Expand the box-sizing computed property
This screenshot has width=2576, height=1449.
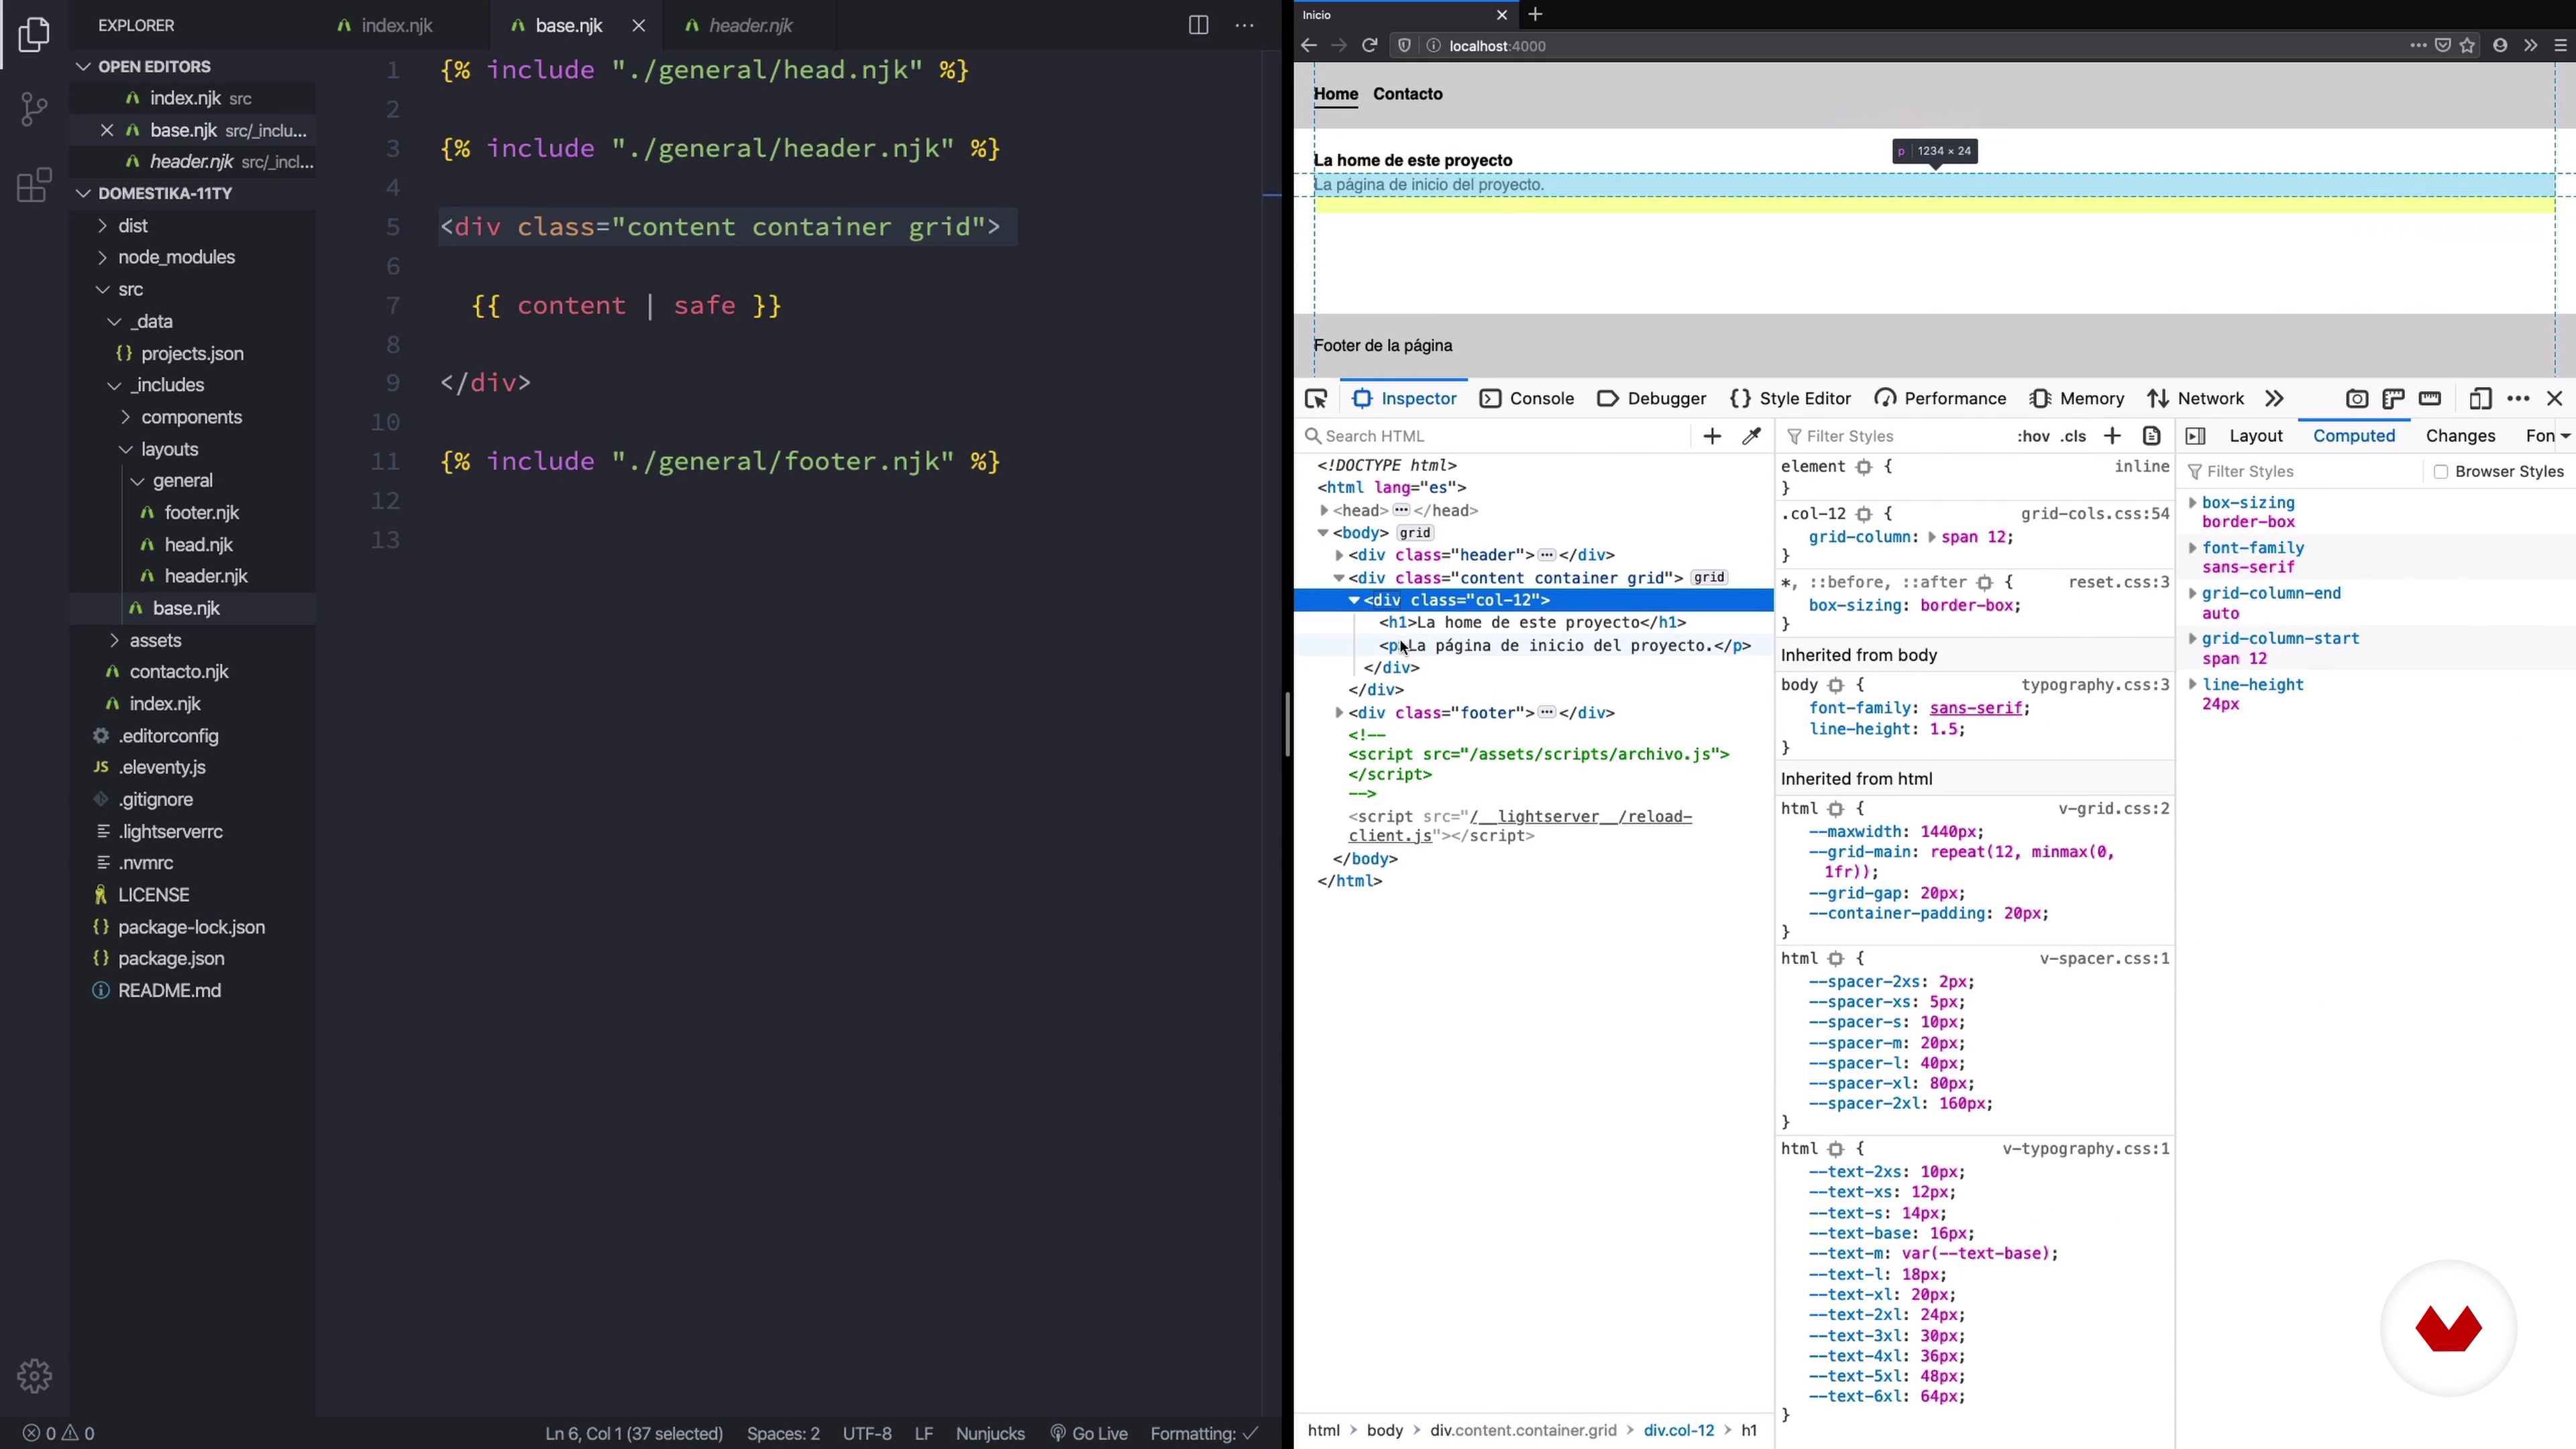click(2192, 503)
